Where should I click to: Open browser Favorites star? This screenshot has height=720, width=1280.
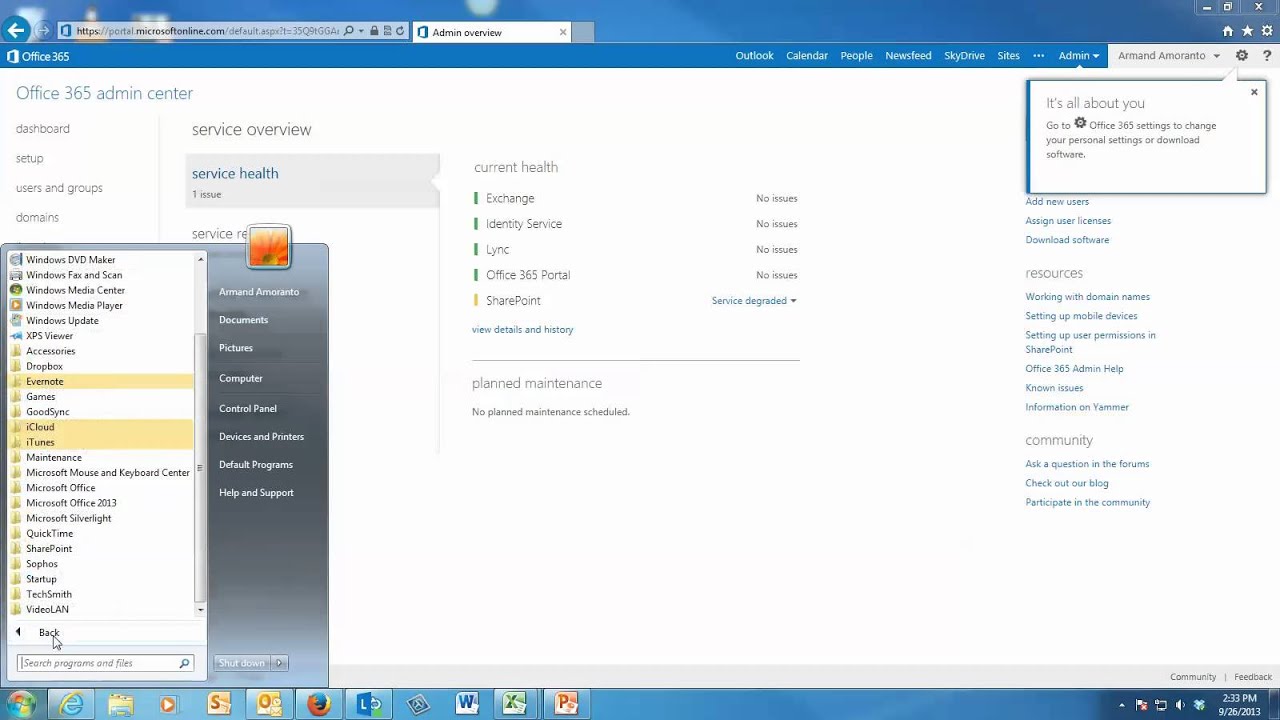(1247, 31)
